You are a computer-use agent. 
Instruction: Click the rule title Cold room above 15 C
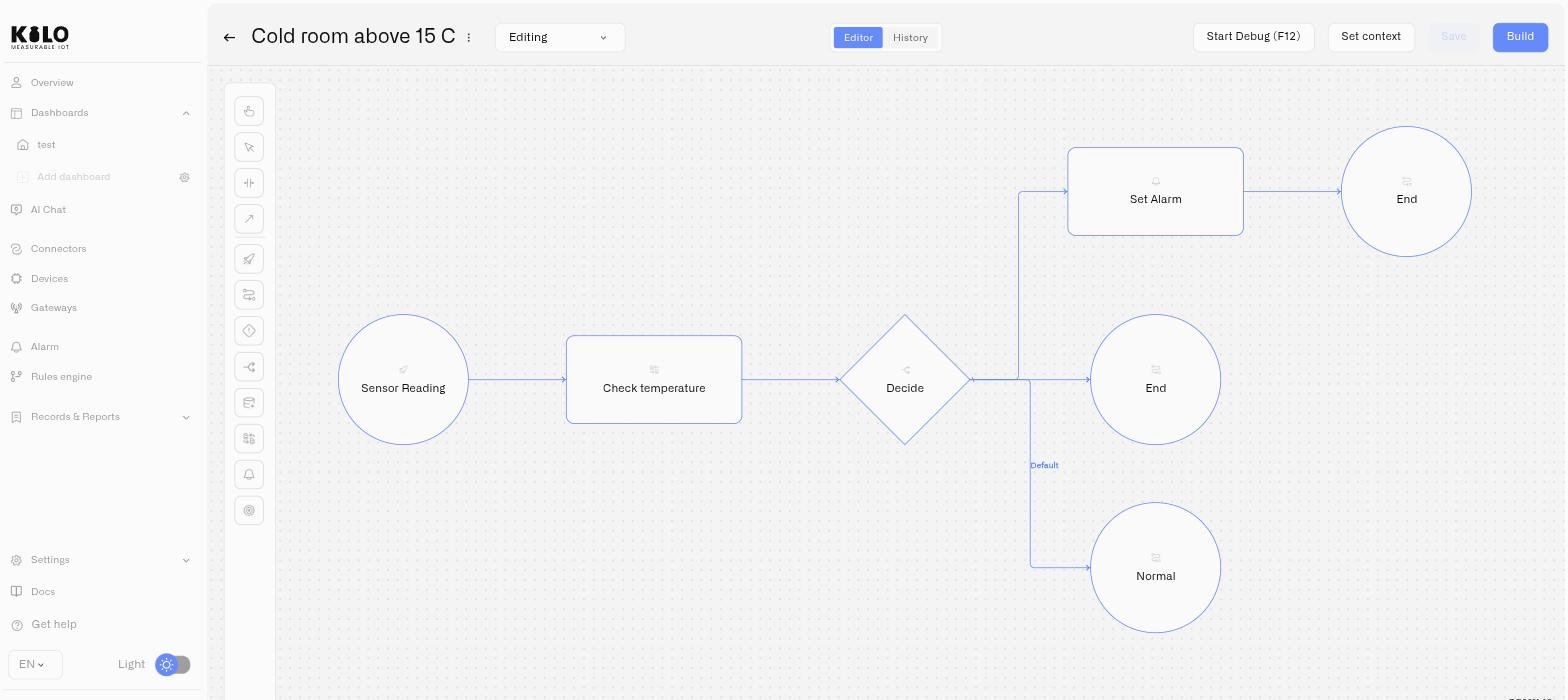click(x=353, y=36)
